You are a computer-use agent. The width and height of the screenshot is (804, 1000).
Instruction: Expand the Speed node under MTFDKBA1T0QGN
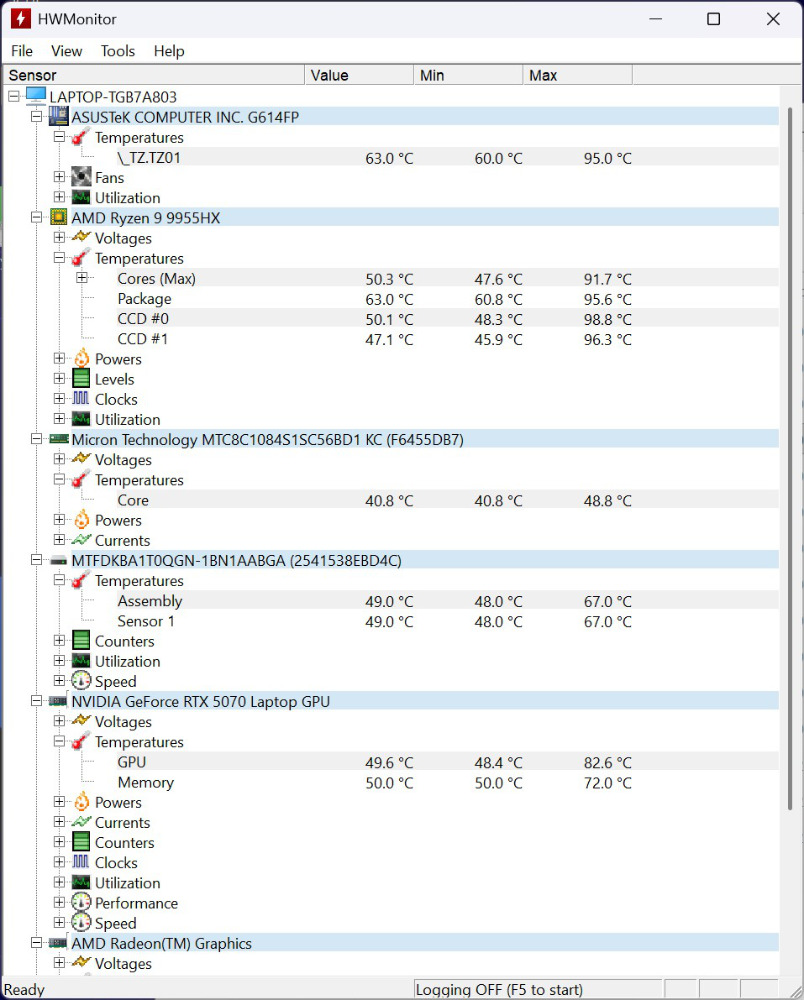[x=59, y=680]
